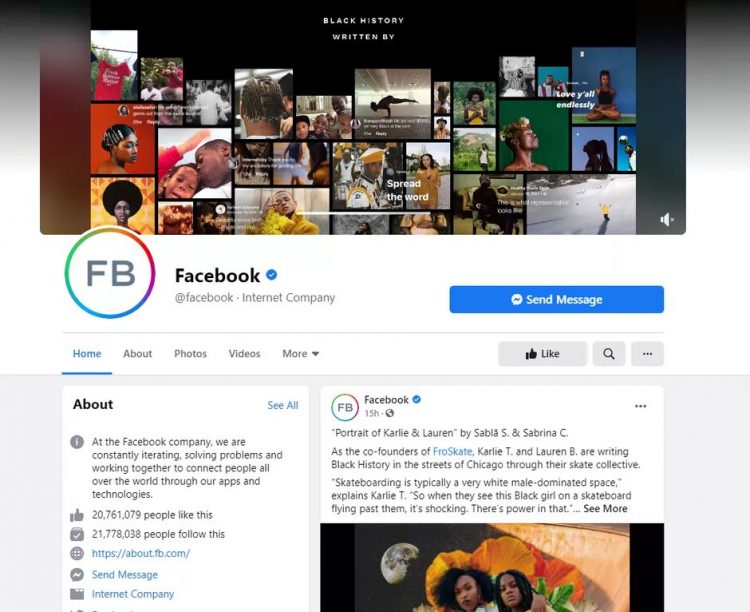Viewport: 750px width, 612px height.
Task: Click the blue Send Message button
Action: 557,300
